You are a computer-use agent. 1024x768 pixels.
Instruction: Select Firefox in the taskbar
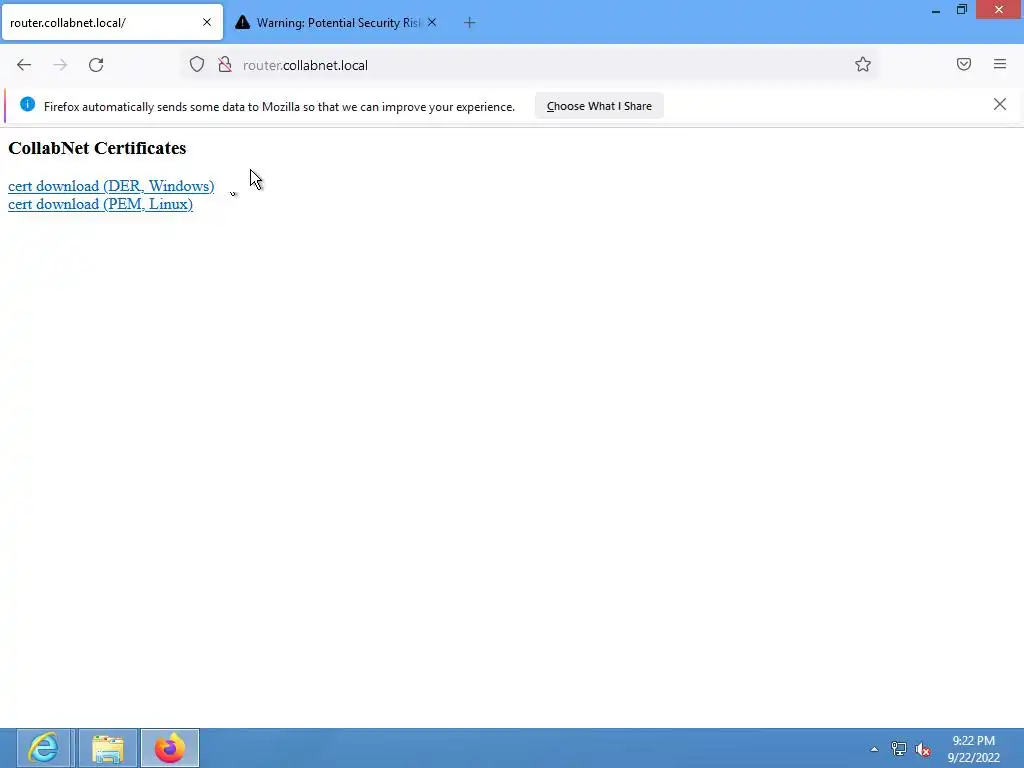170,748
